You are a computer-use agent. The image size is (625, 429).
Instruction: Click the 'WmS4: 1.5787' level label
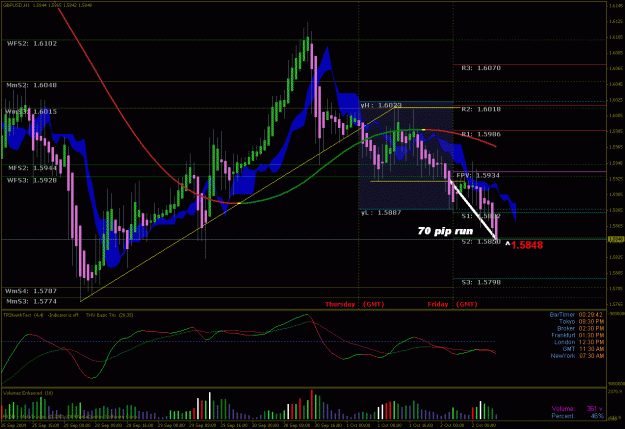(x=31, y=291)
